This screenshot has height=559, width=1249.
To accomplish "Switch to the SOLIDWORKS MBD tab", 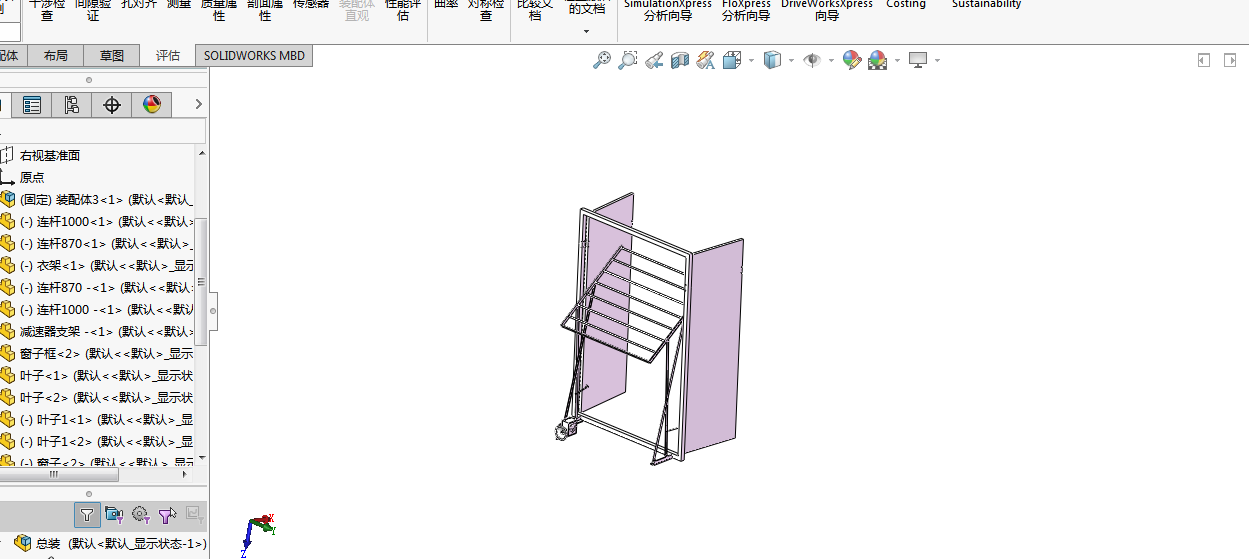I will tap(254, 56).
